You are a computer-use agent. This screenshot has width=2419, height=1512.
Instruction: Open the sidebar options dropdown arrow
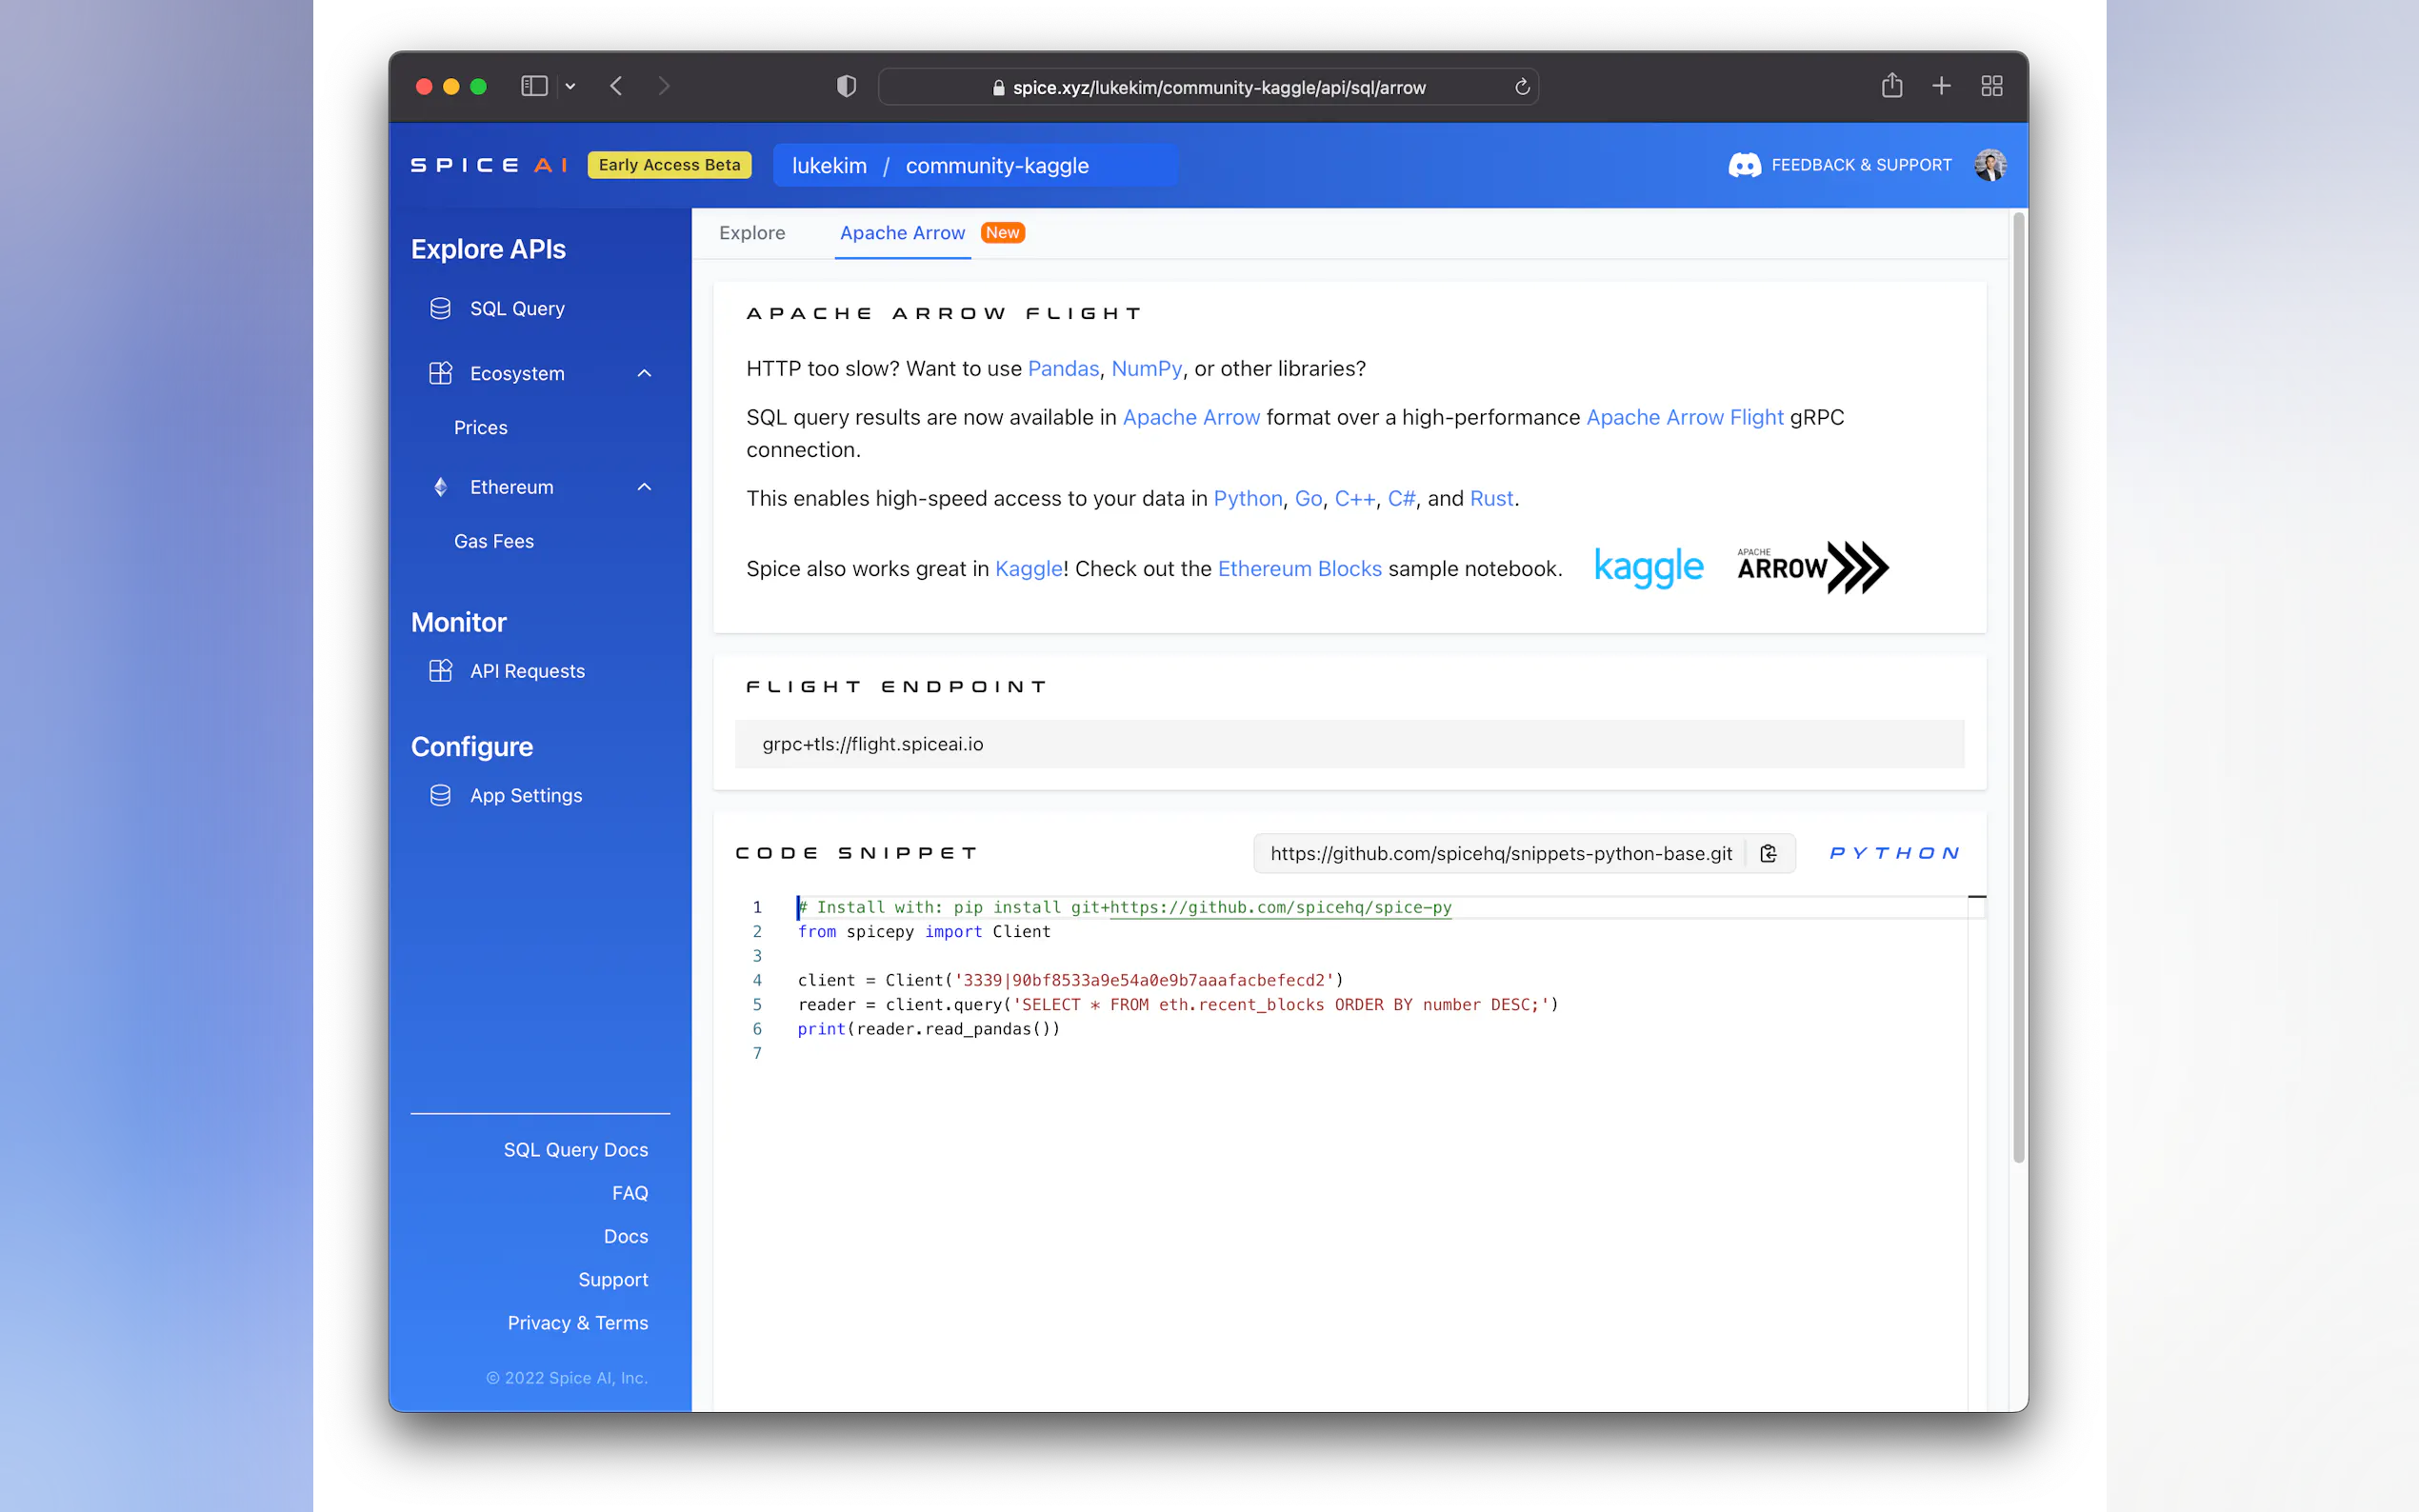[x=570, y=87]
